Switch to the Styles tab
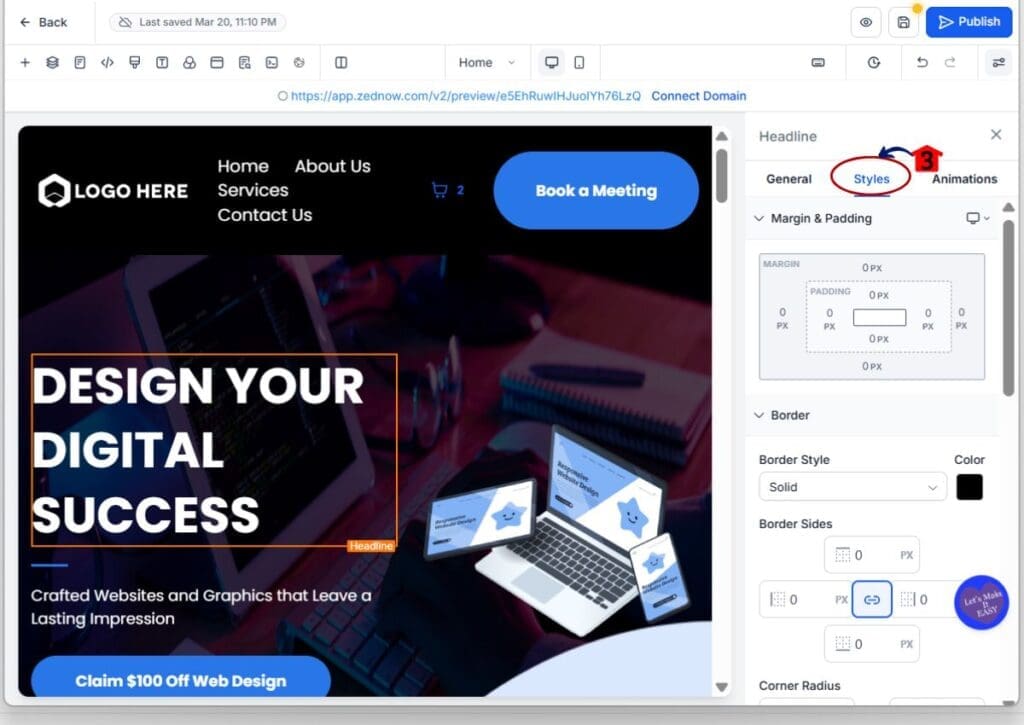The image size is (1024, 725). point(871,179)
